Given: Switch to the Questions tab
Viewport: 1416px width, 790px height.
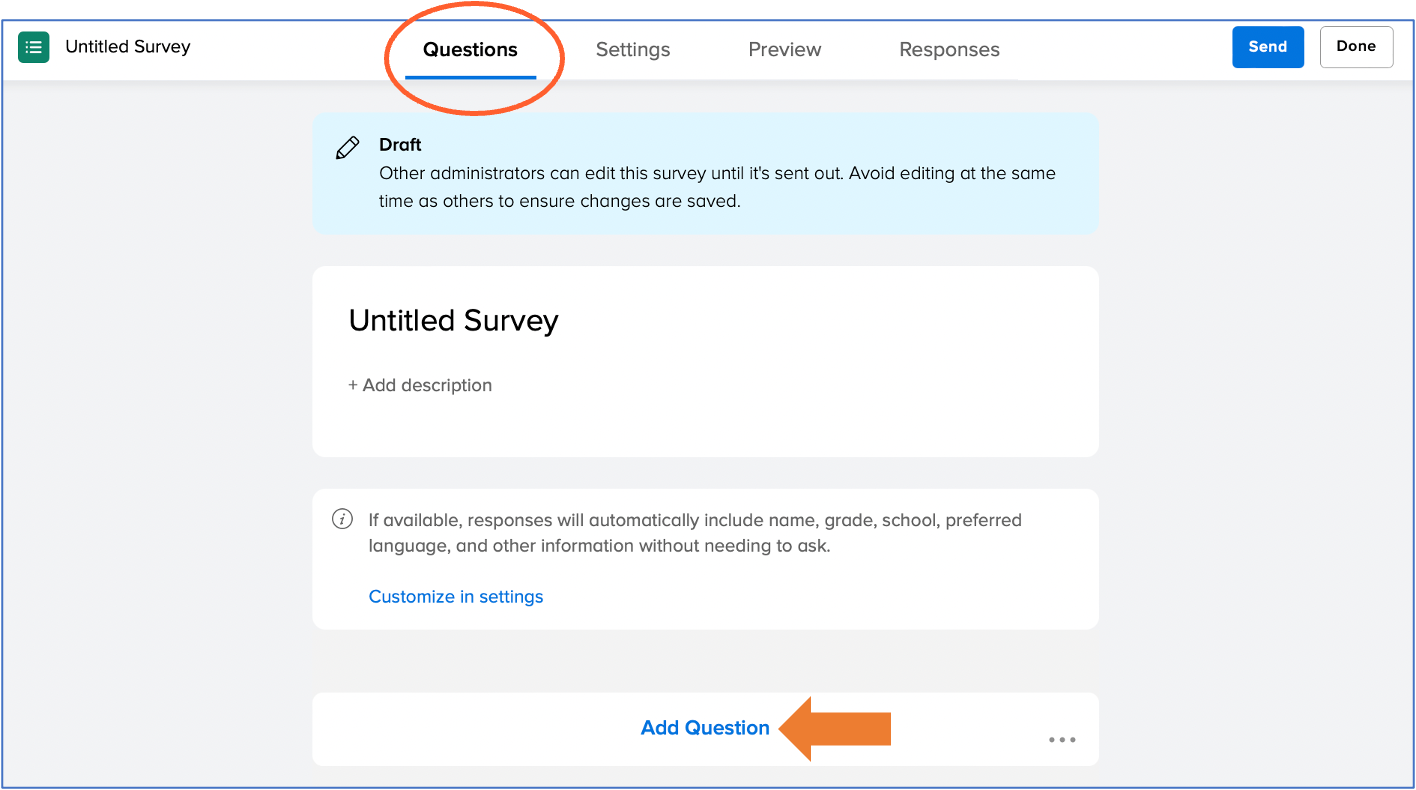Looking at the screenshot, I should click(x=470, y=50).
